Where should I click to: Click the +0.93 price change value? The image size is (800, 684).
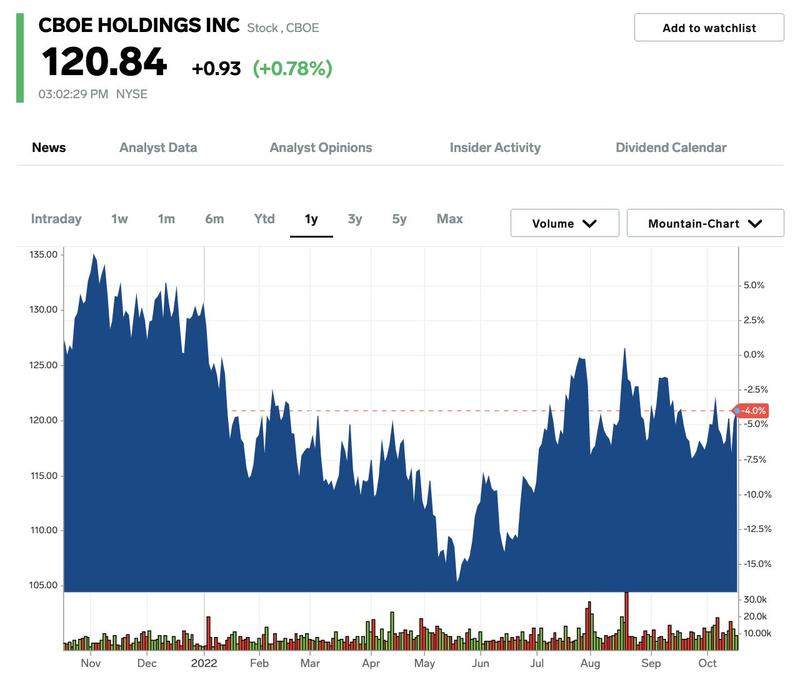point(216,68)
